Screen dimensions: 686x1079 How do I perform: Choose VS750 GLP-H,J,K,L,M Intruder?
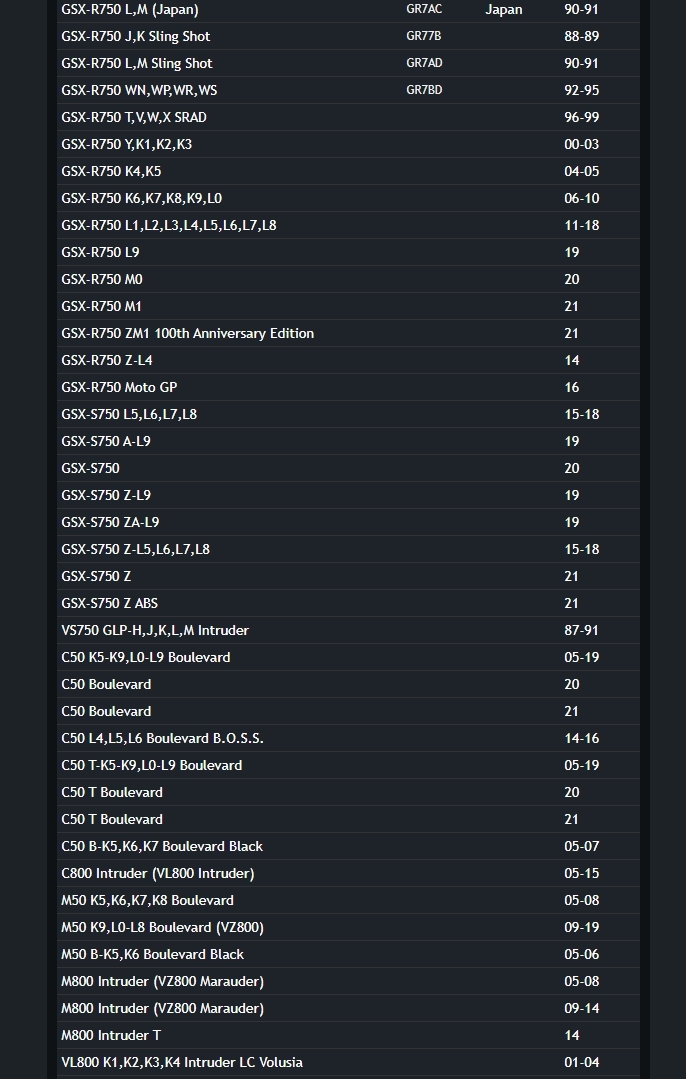tap(155, 631)
